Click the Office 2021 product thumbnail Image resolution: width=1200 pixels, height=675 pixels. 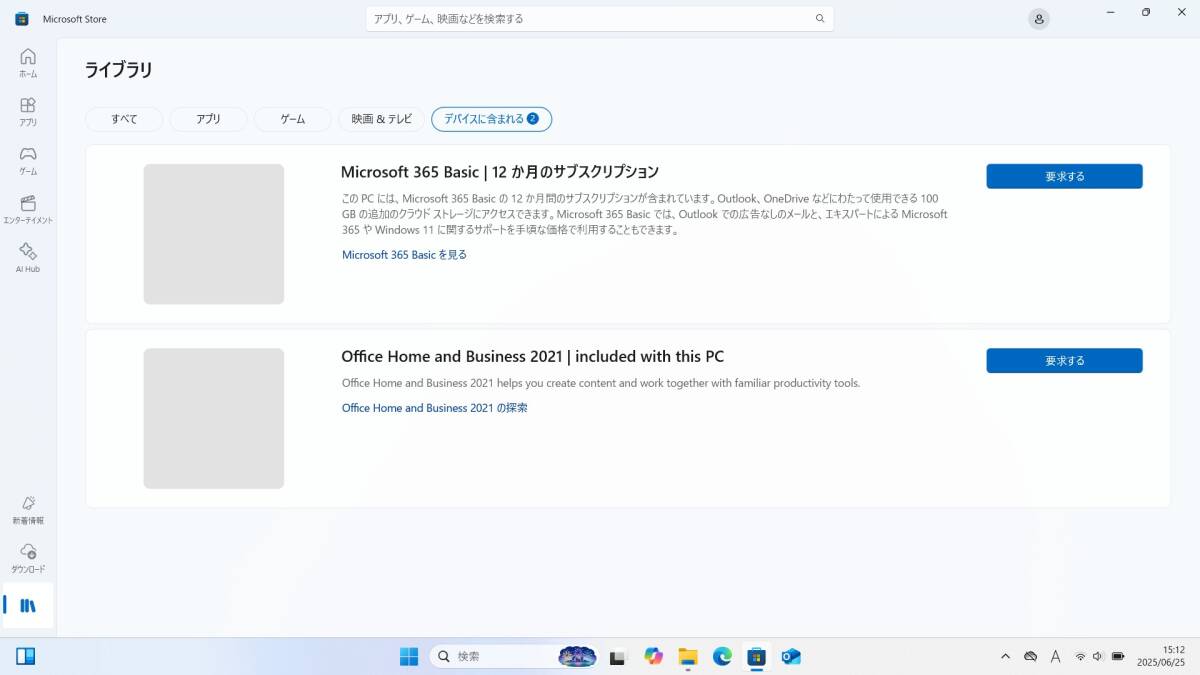213,418
